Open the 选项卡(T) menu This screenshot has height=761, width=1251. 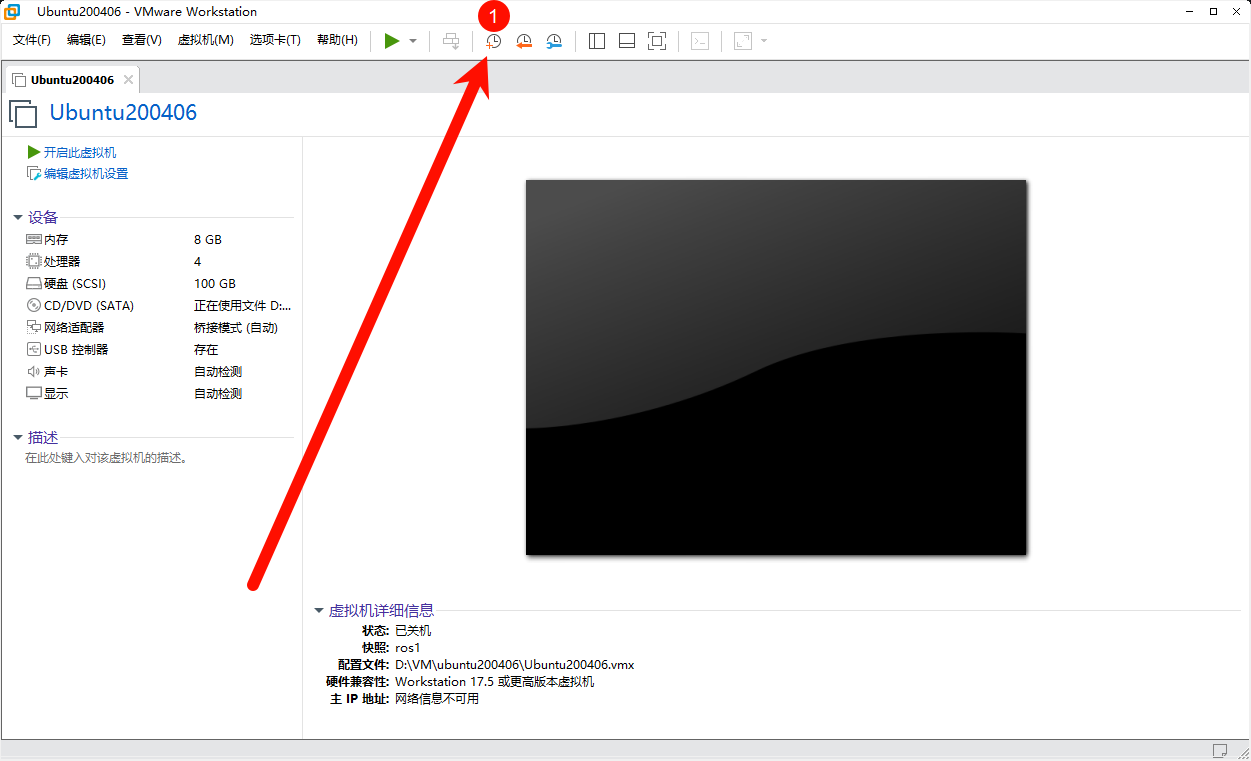(x=275, y=40)
